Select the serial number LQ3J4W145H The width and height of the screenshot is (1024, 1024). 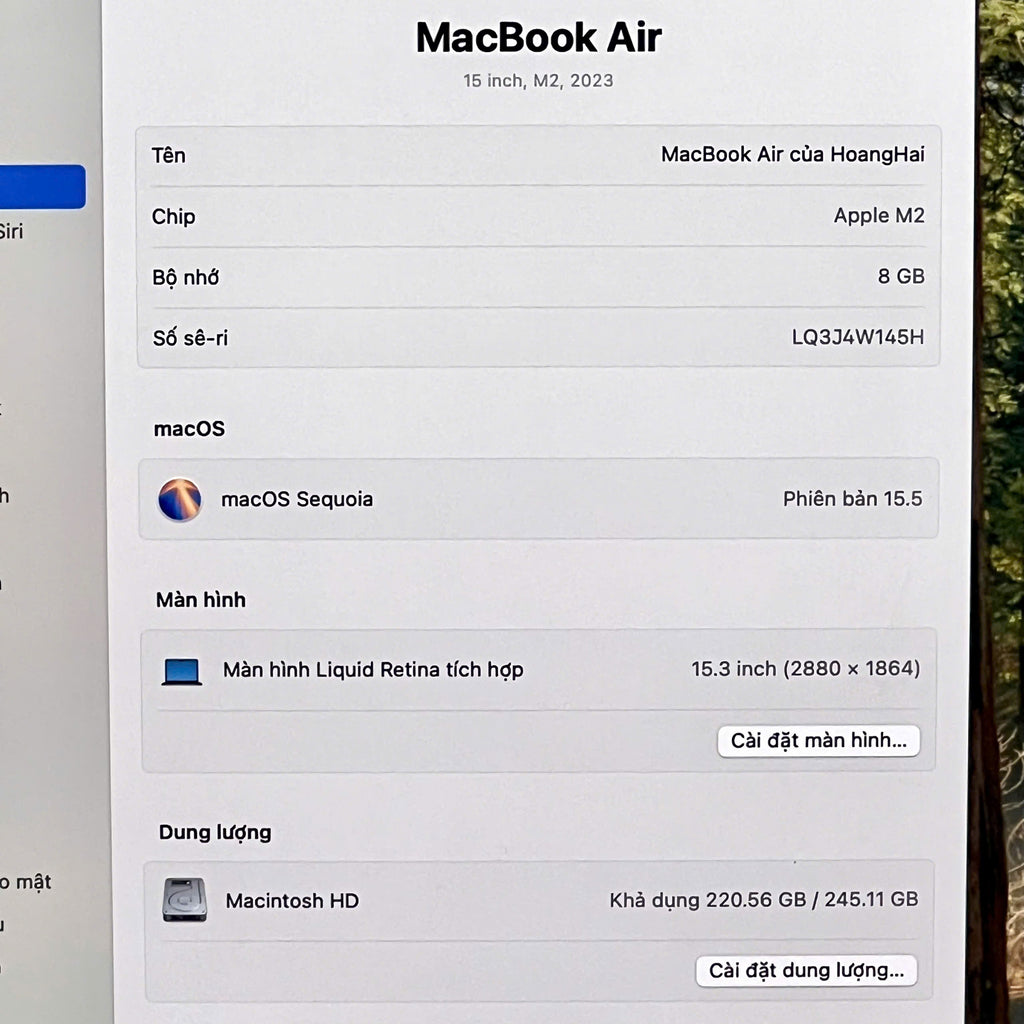click(857, 337)
